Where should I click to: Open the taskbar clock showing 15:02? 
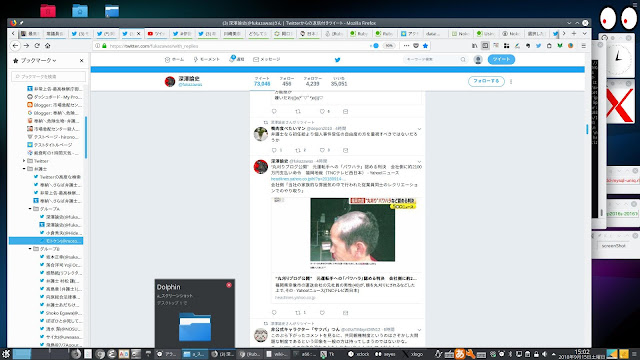[582, 354]
